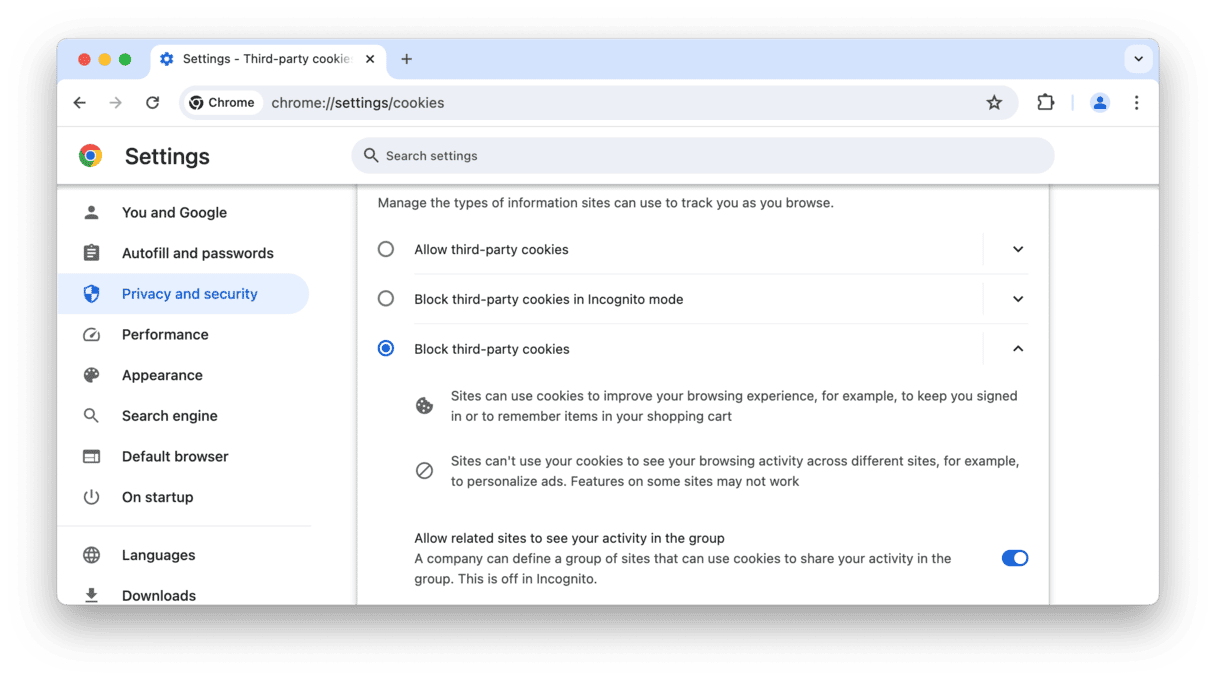Open the Extensions puzzle icon
1216x680 pixels.
1045,103
